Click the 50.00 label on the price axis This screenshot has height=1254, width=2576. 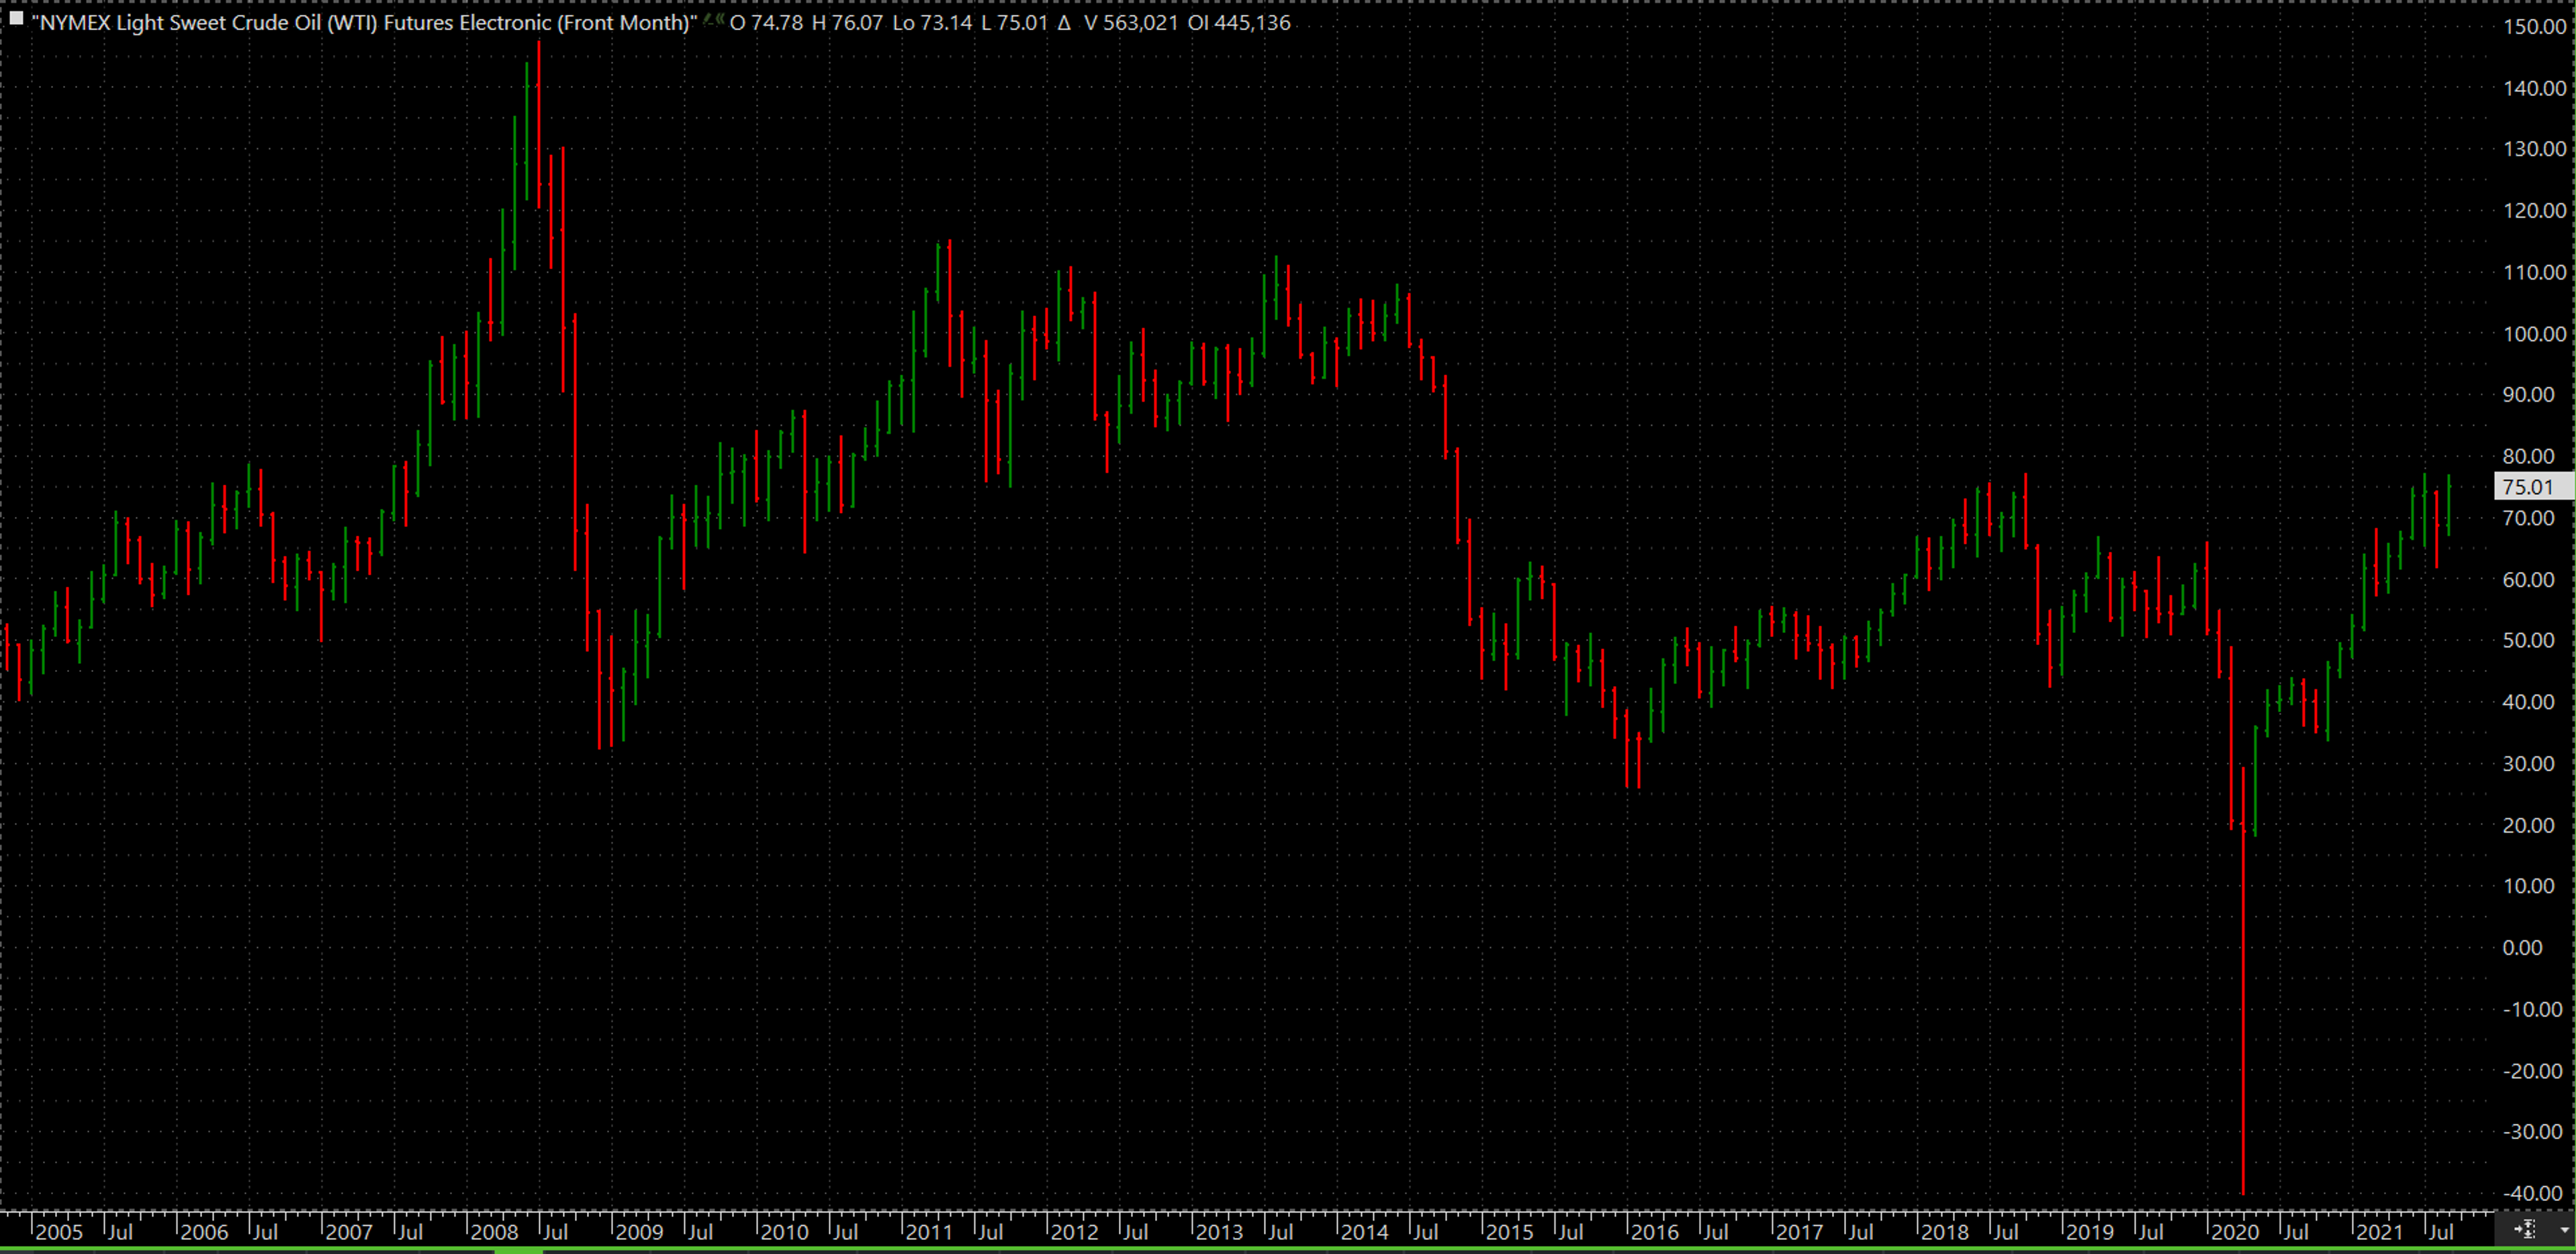(x=2528, y=640)
